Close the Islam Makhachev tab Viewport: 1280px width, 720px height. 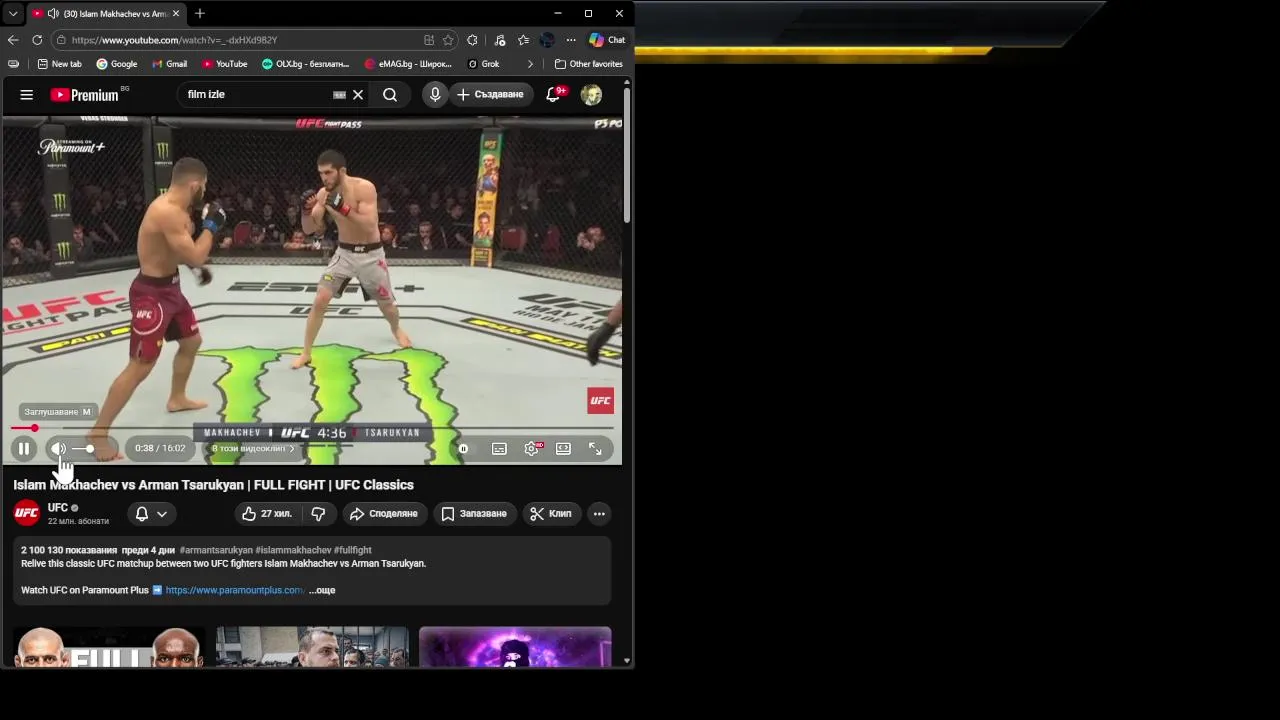pyautogui.click(x=176, y=14)
